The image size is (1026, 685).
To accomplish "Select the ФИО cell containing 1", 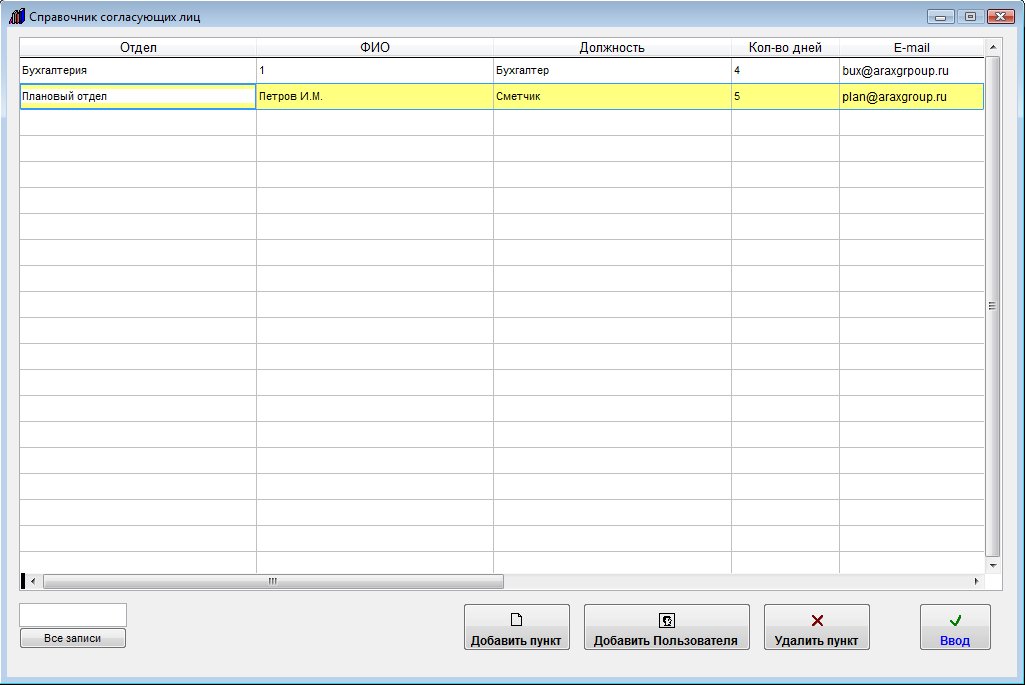I will tap(375, 70).
